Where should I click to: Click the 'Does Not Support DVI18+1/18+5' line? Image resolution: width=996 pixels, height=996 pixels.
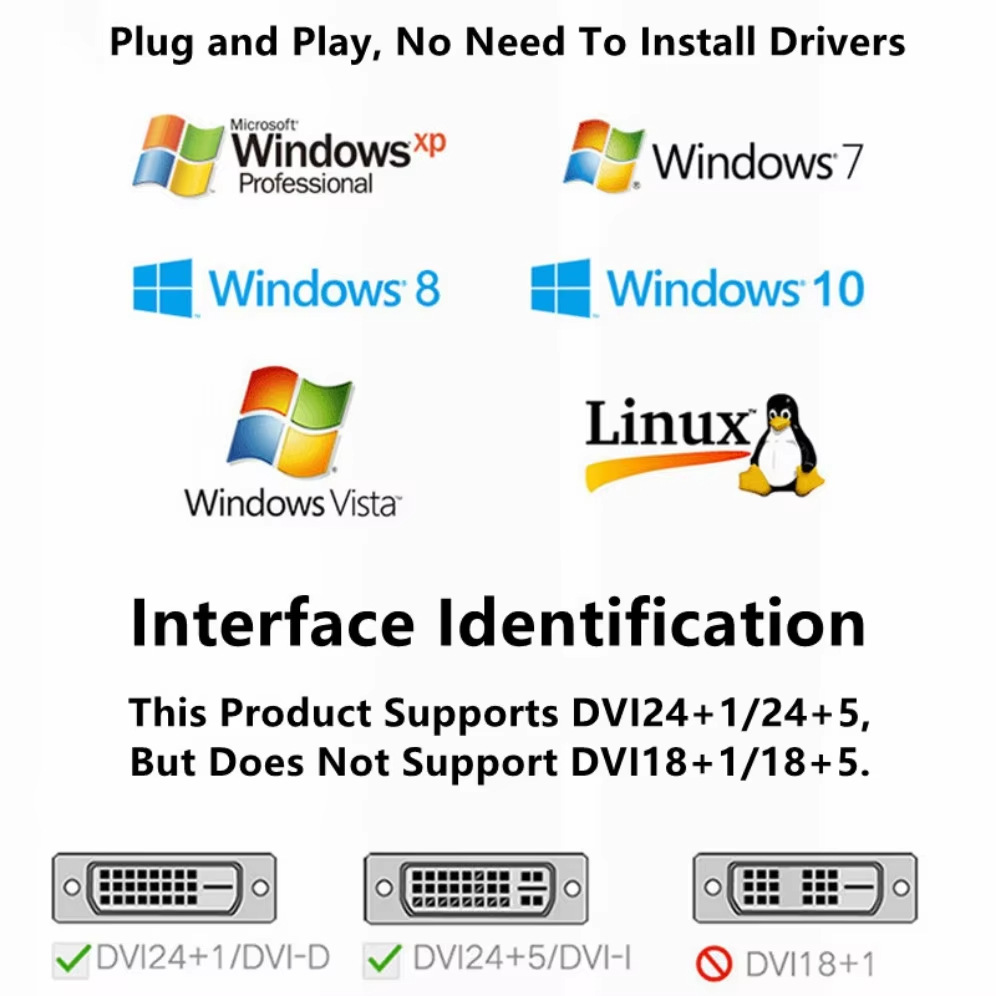coord(499,761)
